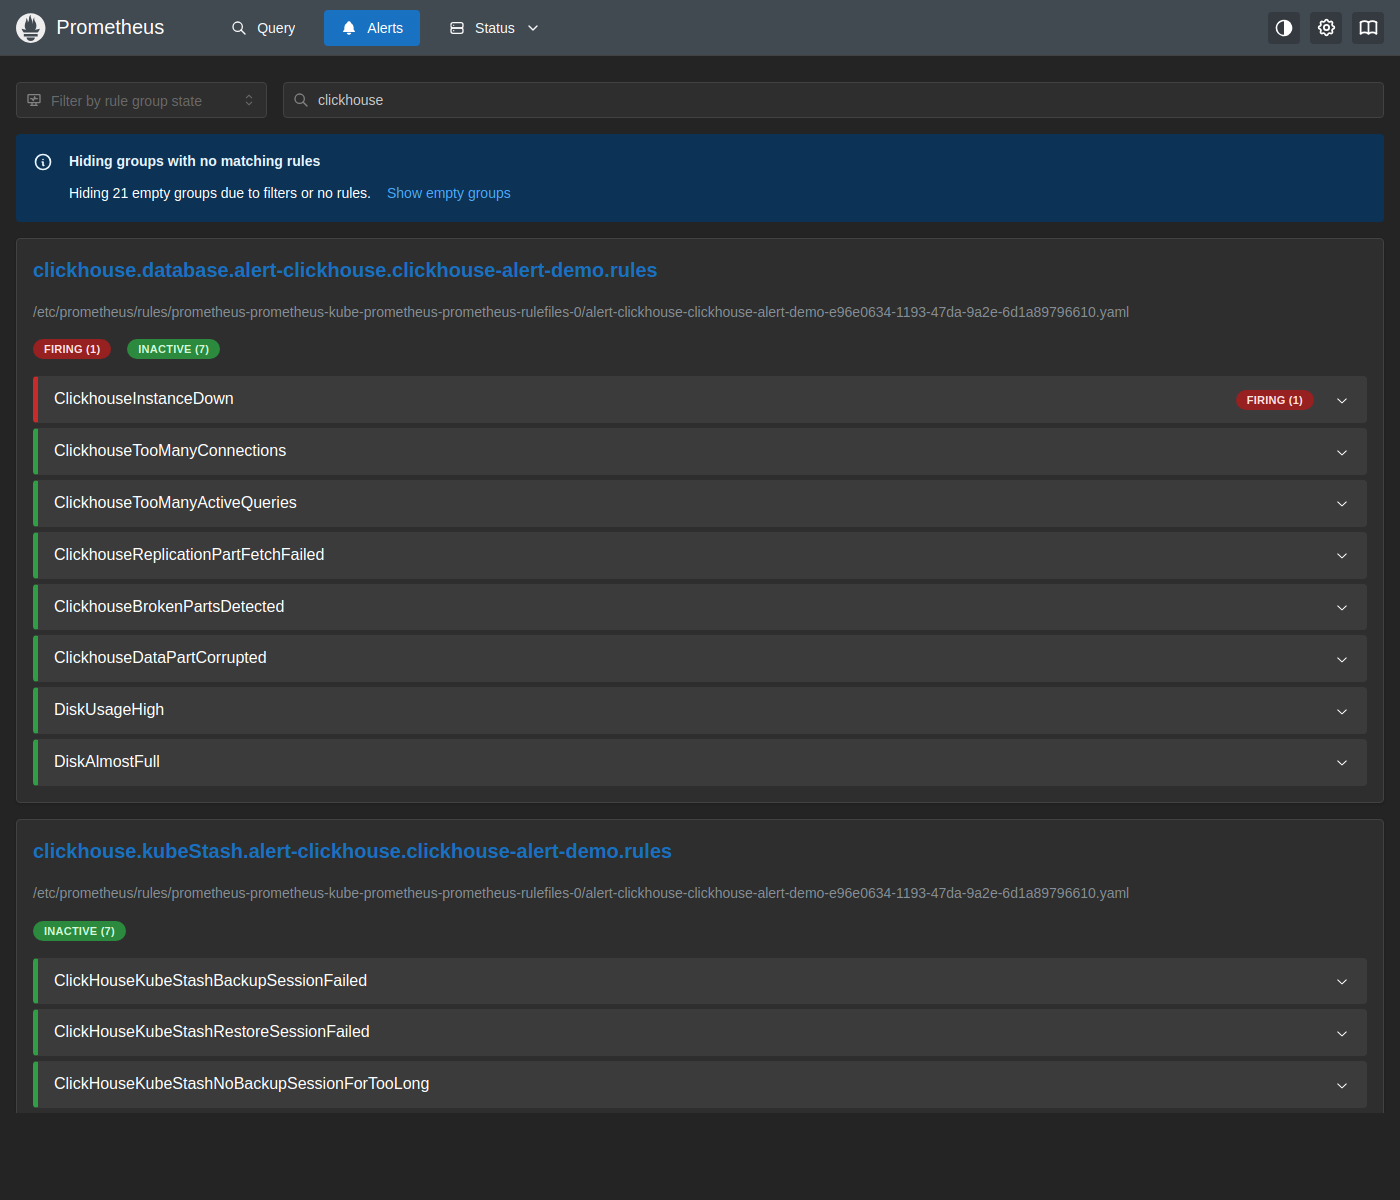Click the info icon in the banner

point(43,162)
